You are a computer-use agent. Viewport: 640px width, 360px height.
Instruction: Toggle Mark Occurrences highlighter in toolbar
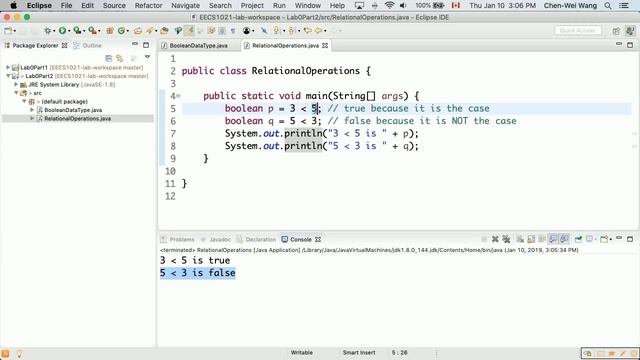(x=189, y=31)
